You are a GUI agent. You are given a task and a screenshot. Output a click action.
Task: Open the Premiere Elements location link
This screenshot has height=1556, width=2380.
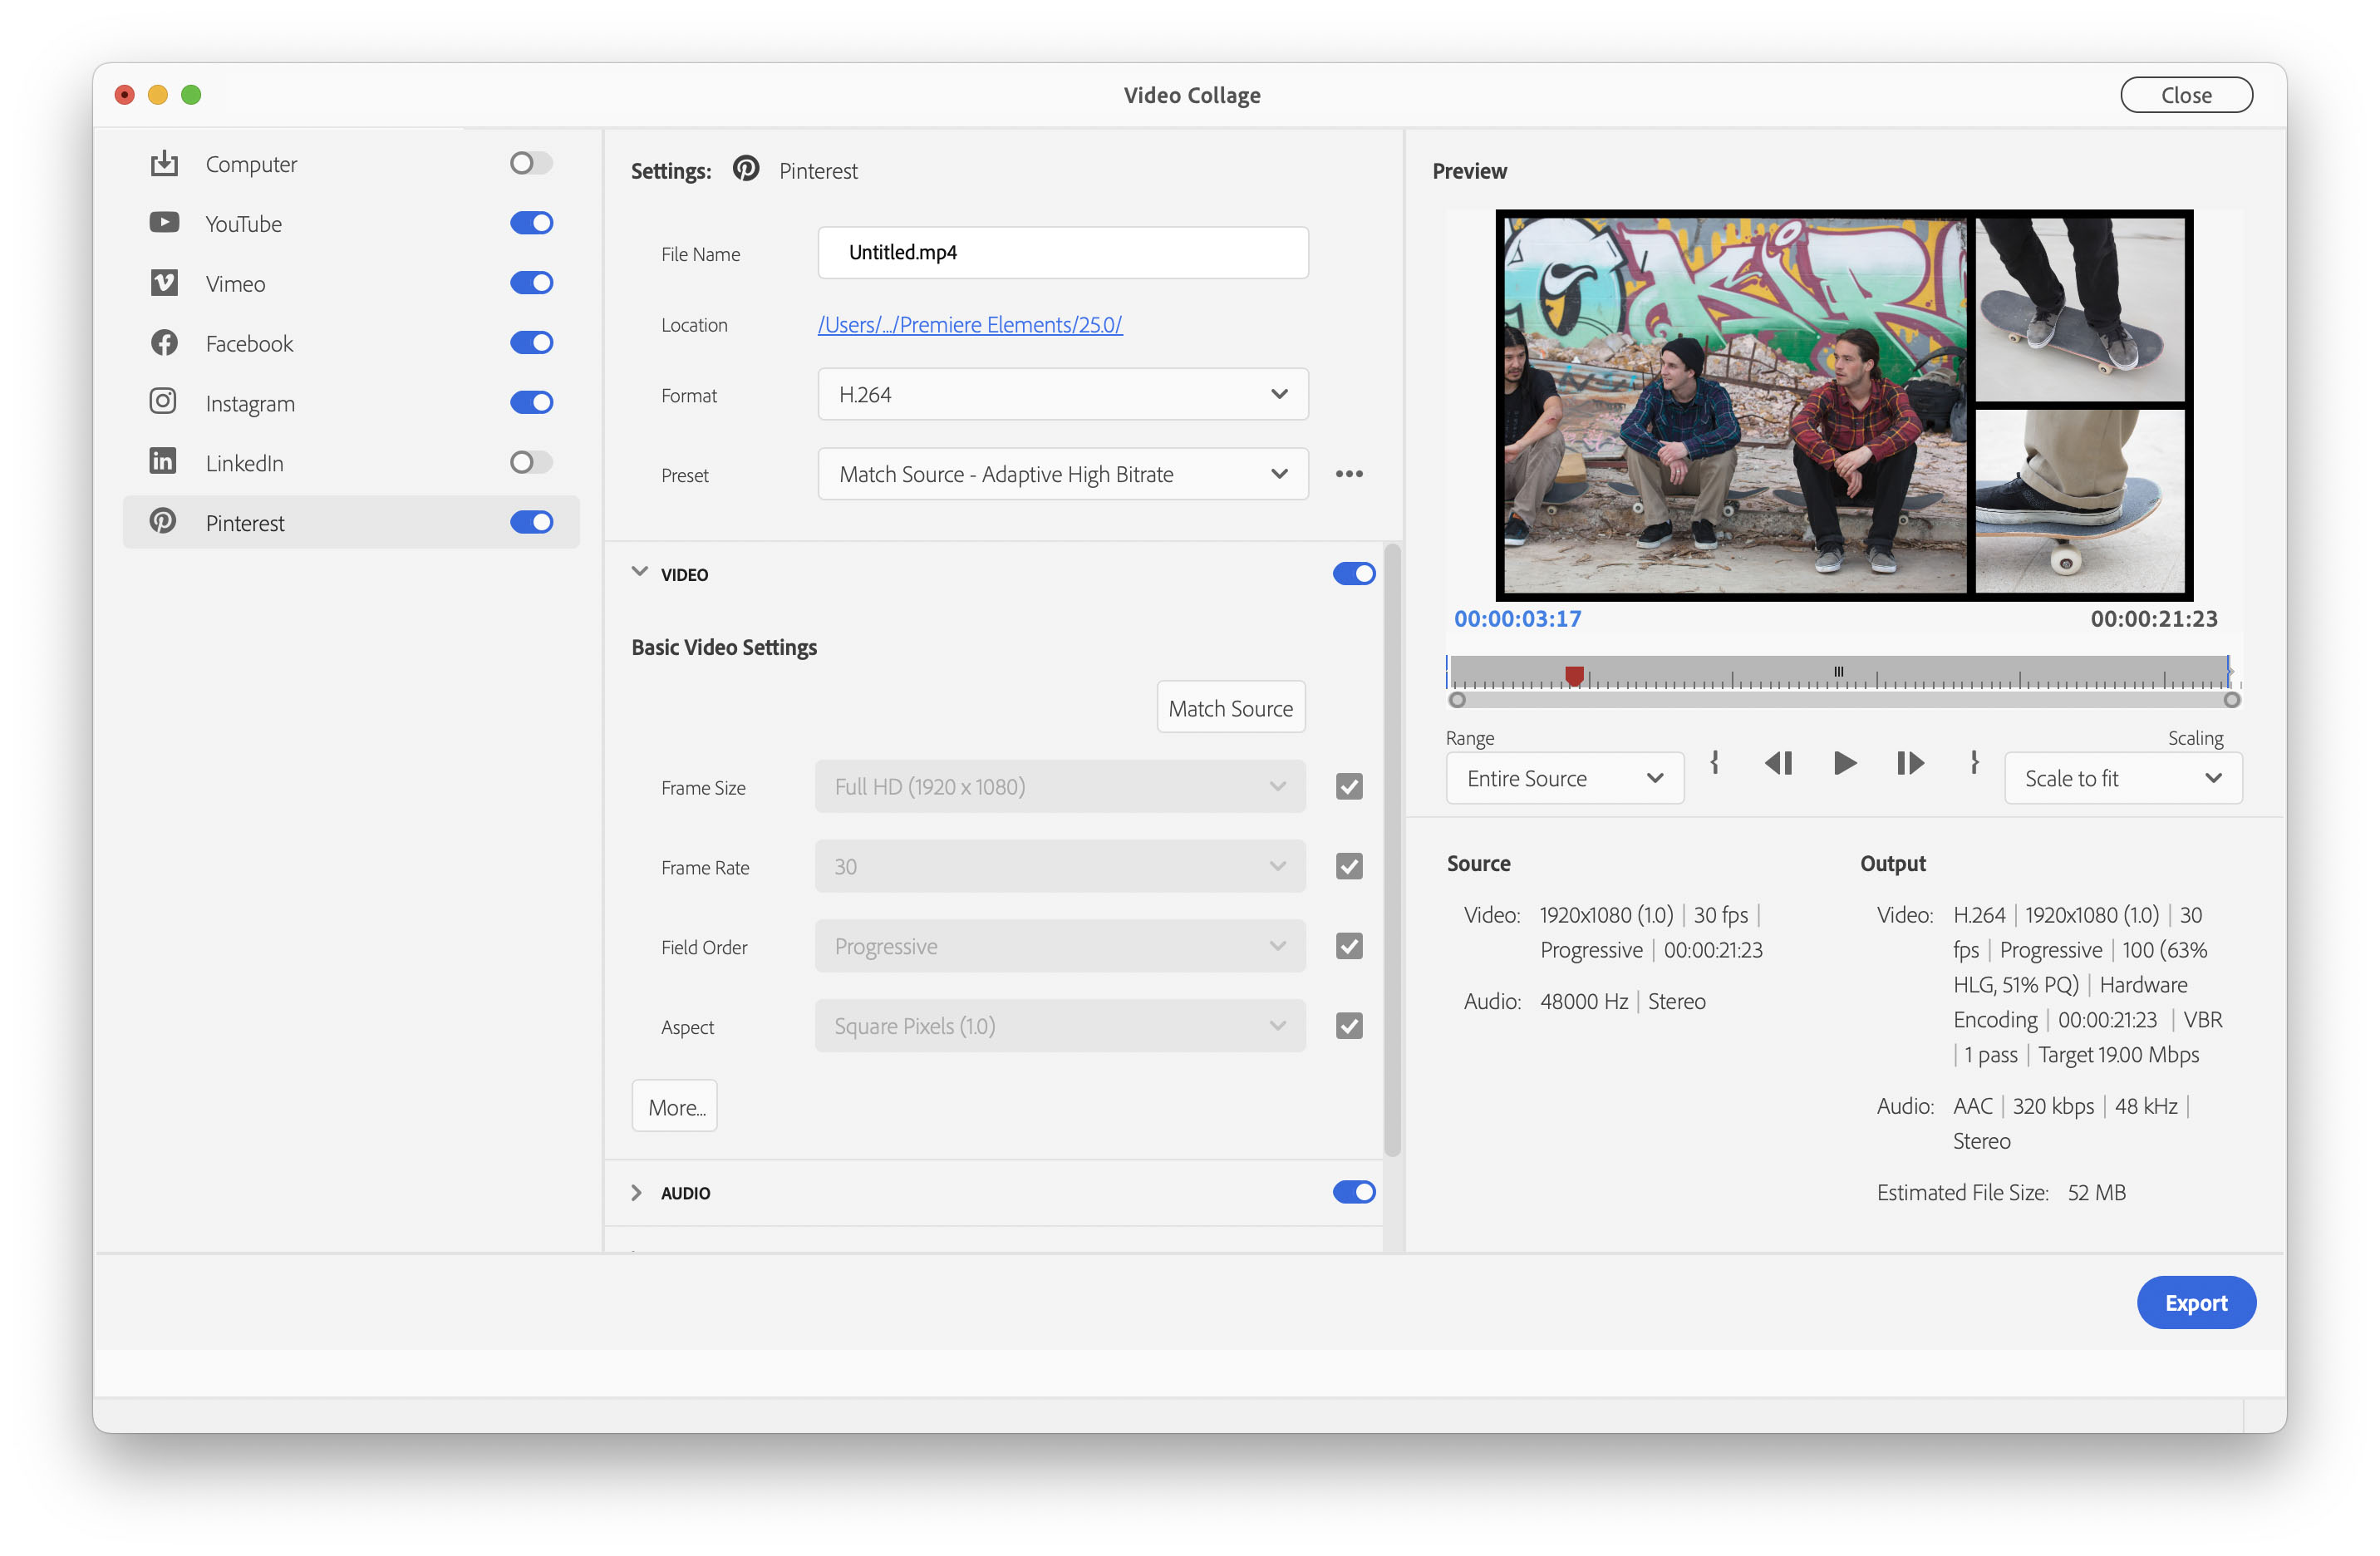[969, 324]
